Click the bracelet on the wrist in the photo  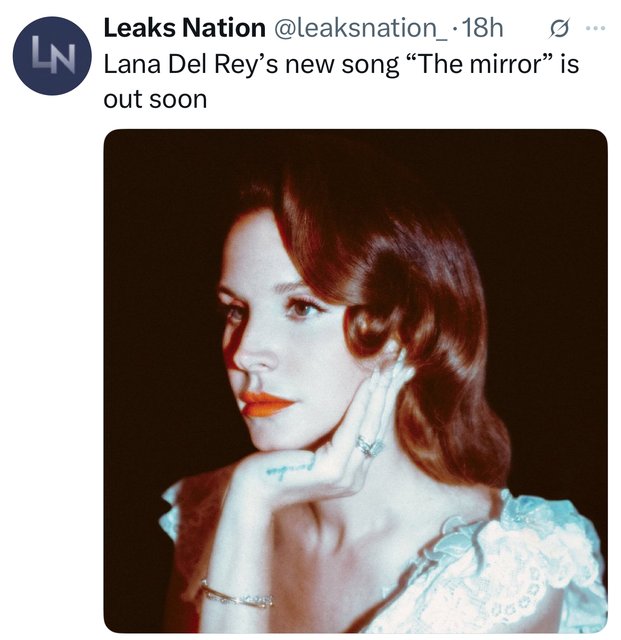tap(237, 595)
